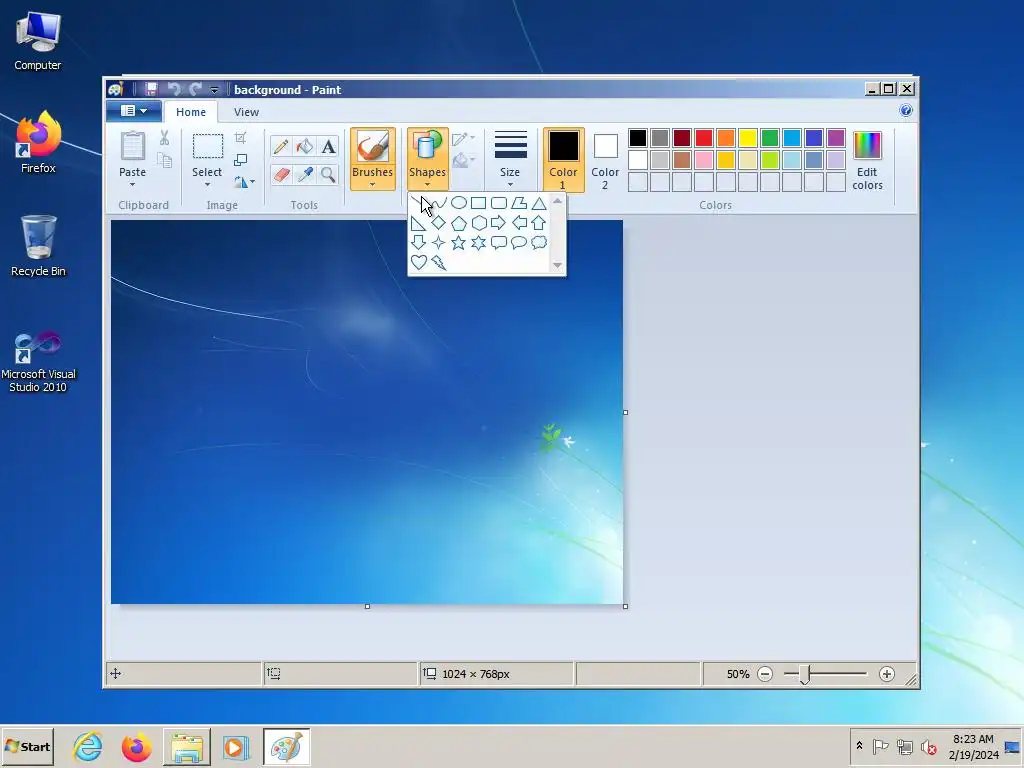This screenshot has height=768, width=1024.
Task: Expand the Select dropdown arrow
Action: [x=207, y=184]
